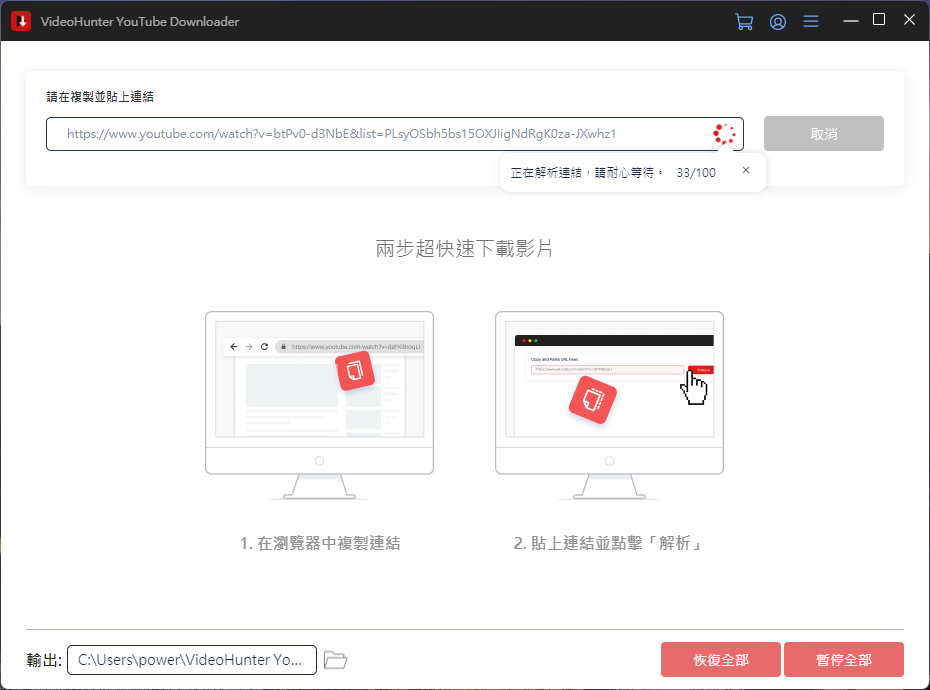Click the 取消 cancel button
Image resolution: width=930 pixels, height=690 pixels.
823,134
